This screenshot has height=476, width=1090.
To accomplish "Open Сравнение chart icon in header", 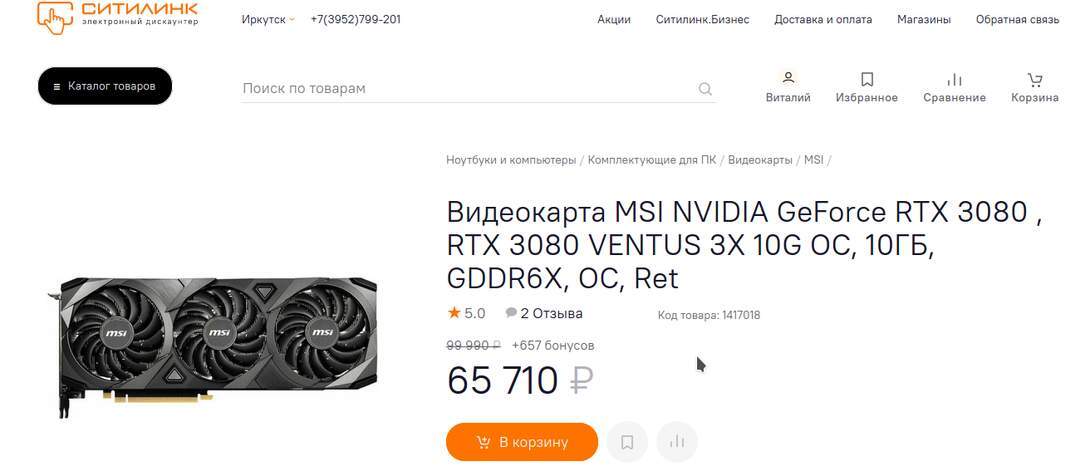I will (954, 79).
